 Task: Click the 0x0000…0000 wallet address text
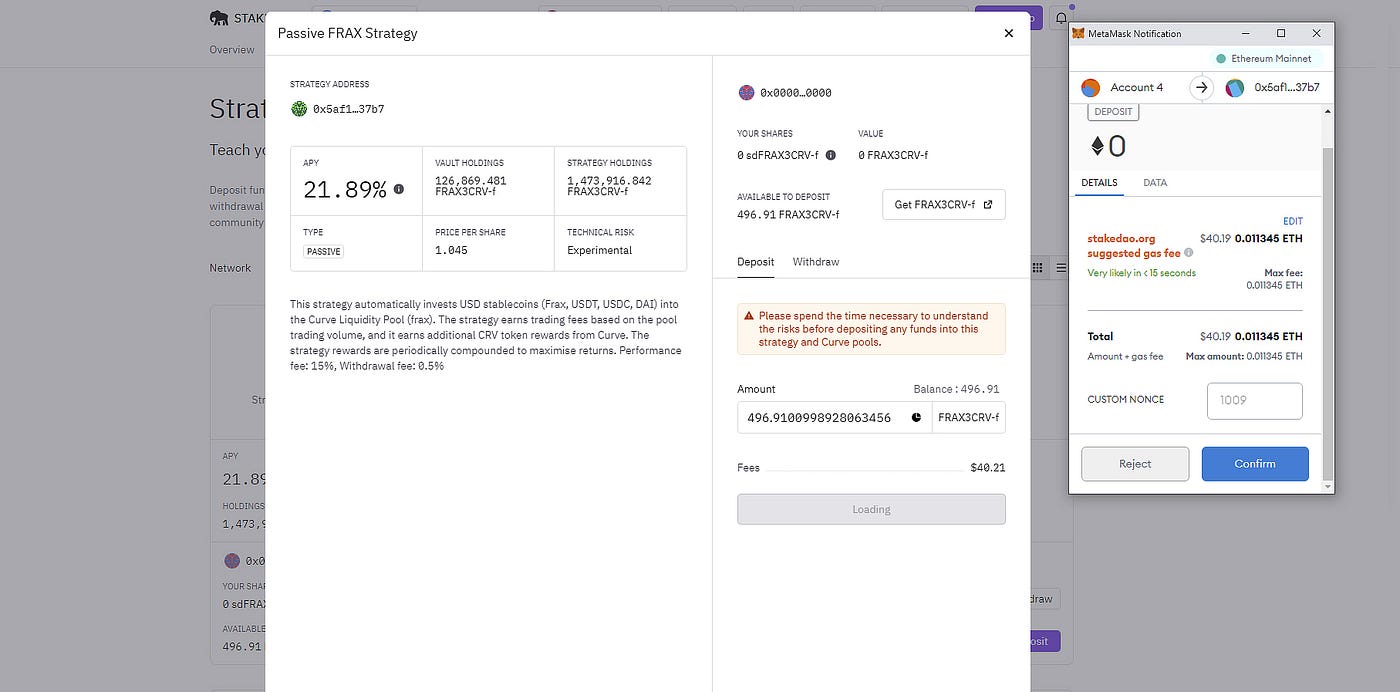click(x=796, y=93)
